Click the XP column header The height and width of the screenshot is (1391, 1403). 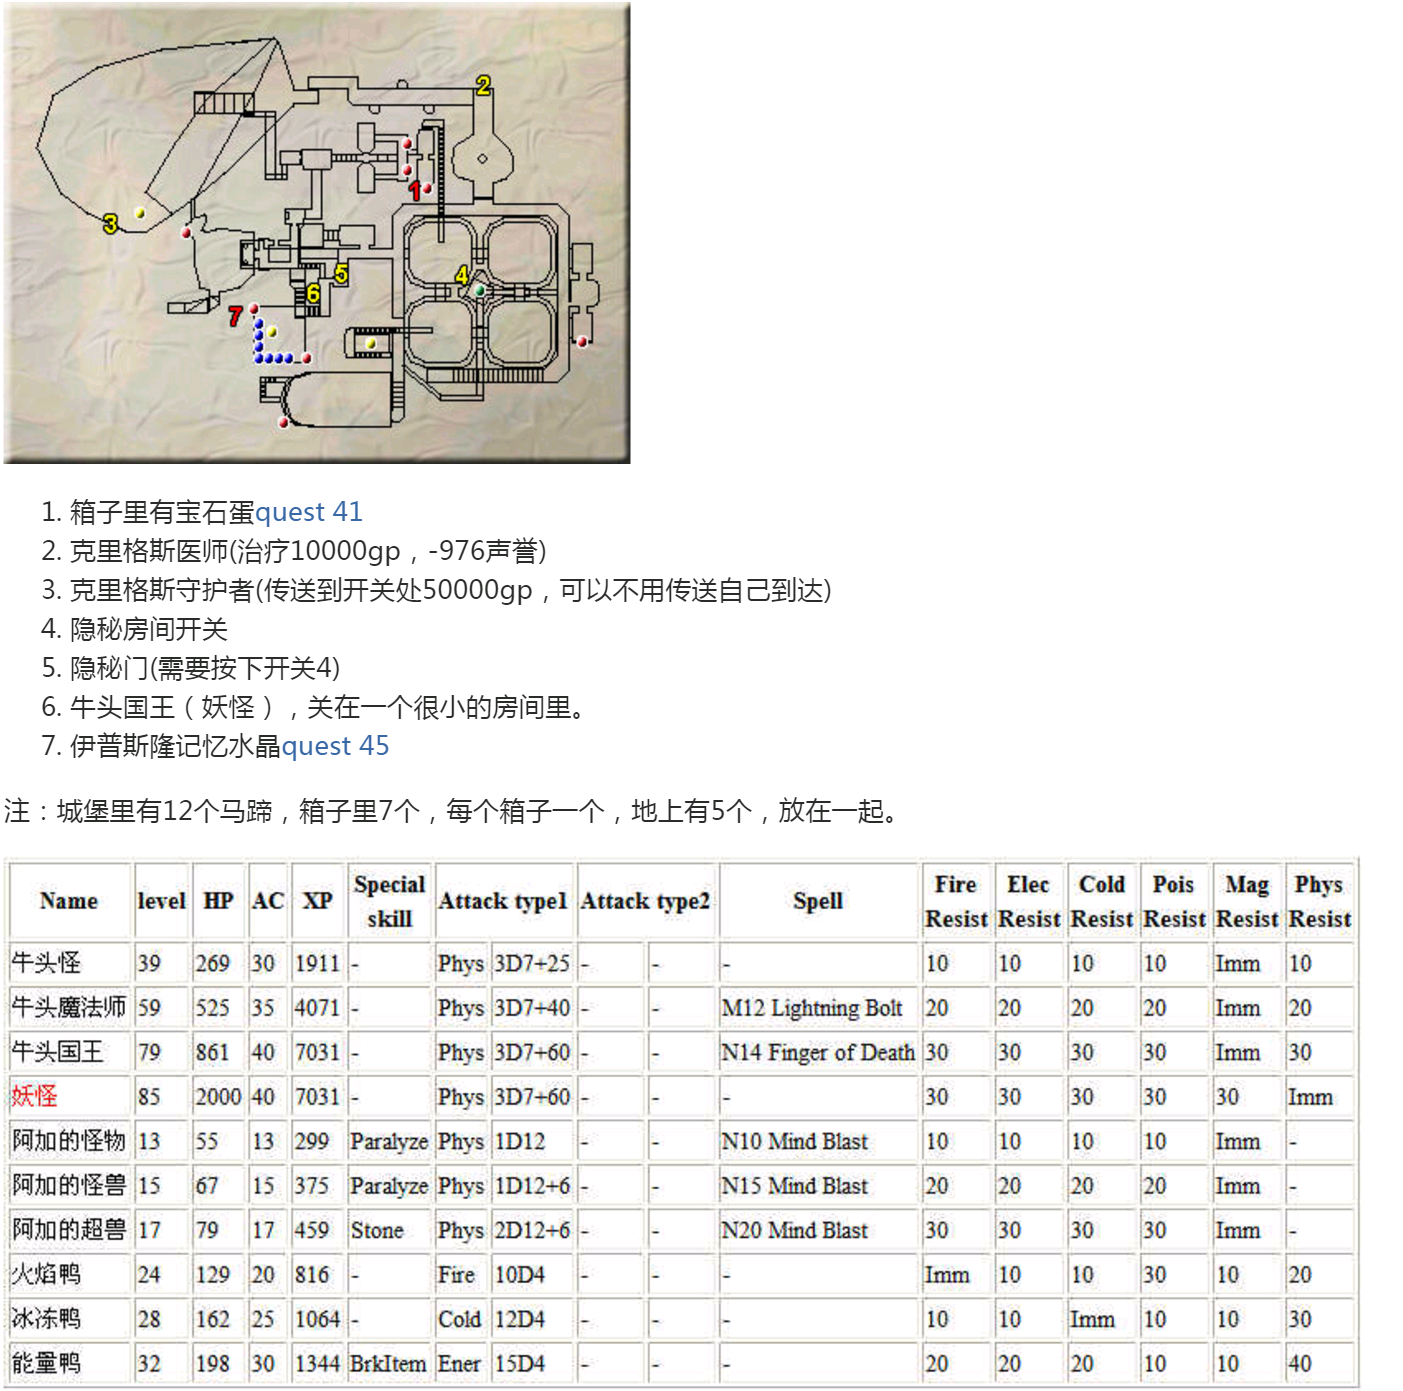(x=318, y=901)
